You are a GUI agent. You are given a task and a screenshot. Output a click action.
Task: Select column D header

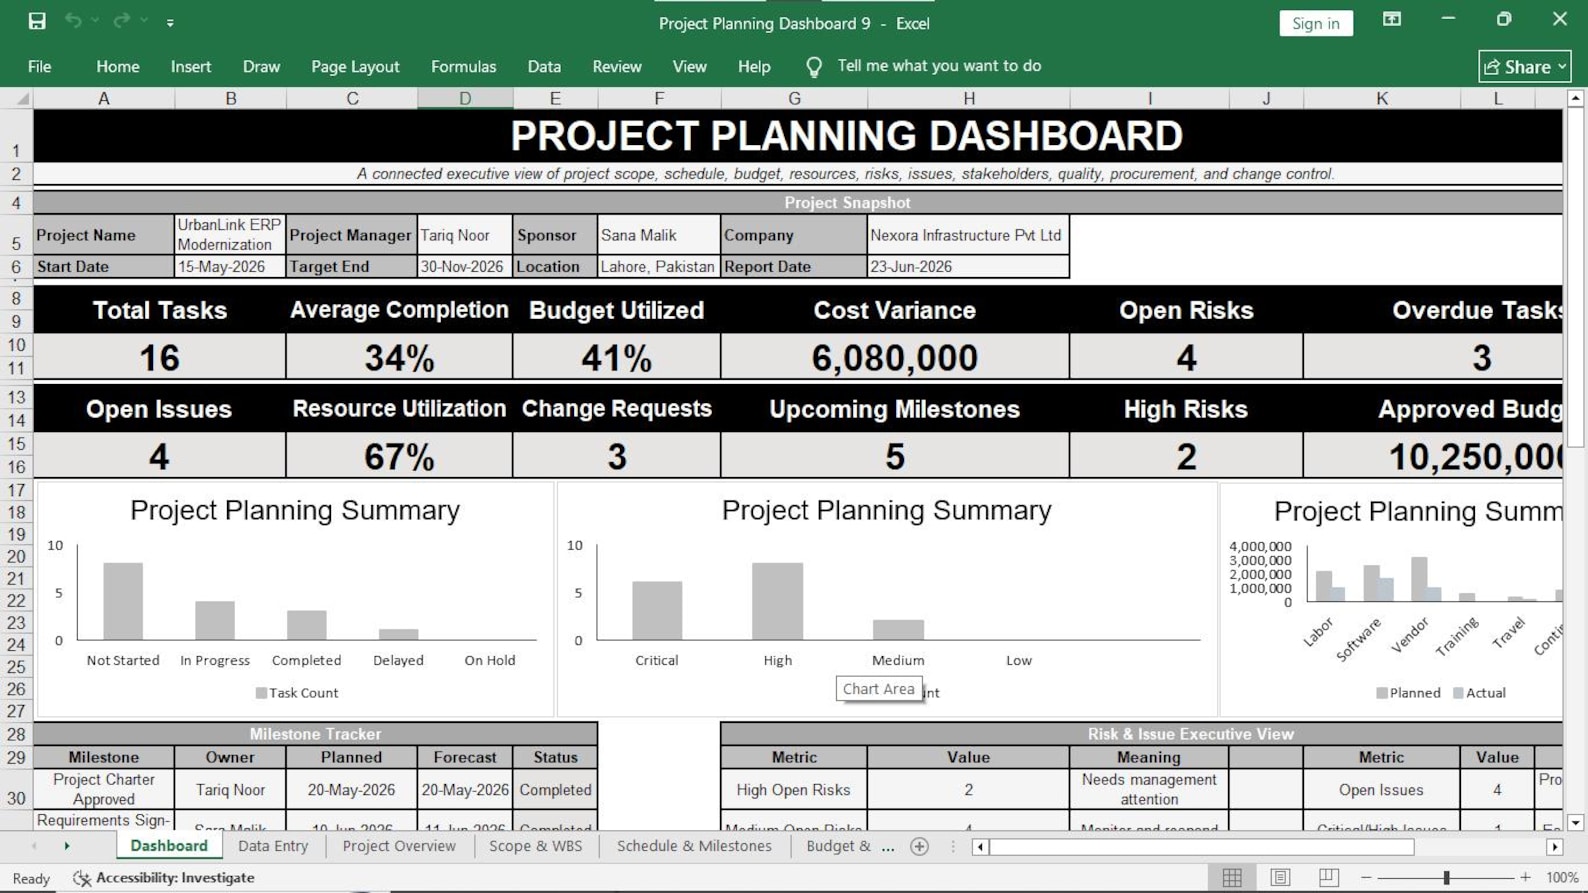(x=465, y=98)
